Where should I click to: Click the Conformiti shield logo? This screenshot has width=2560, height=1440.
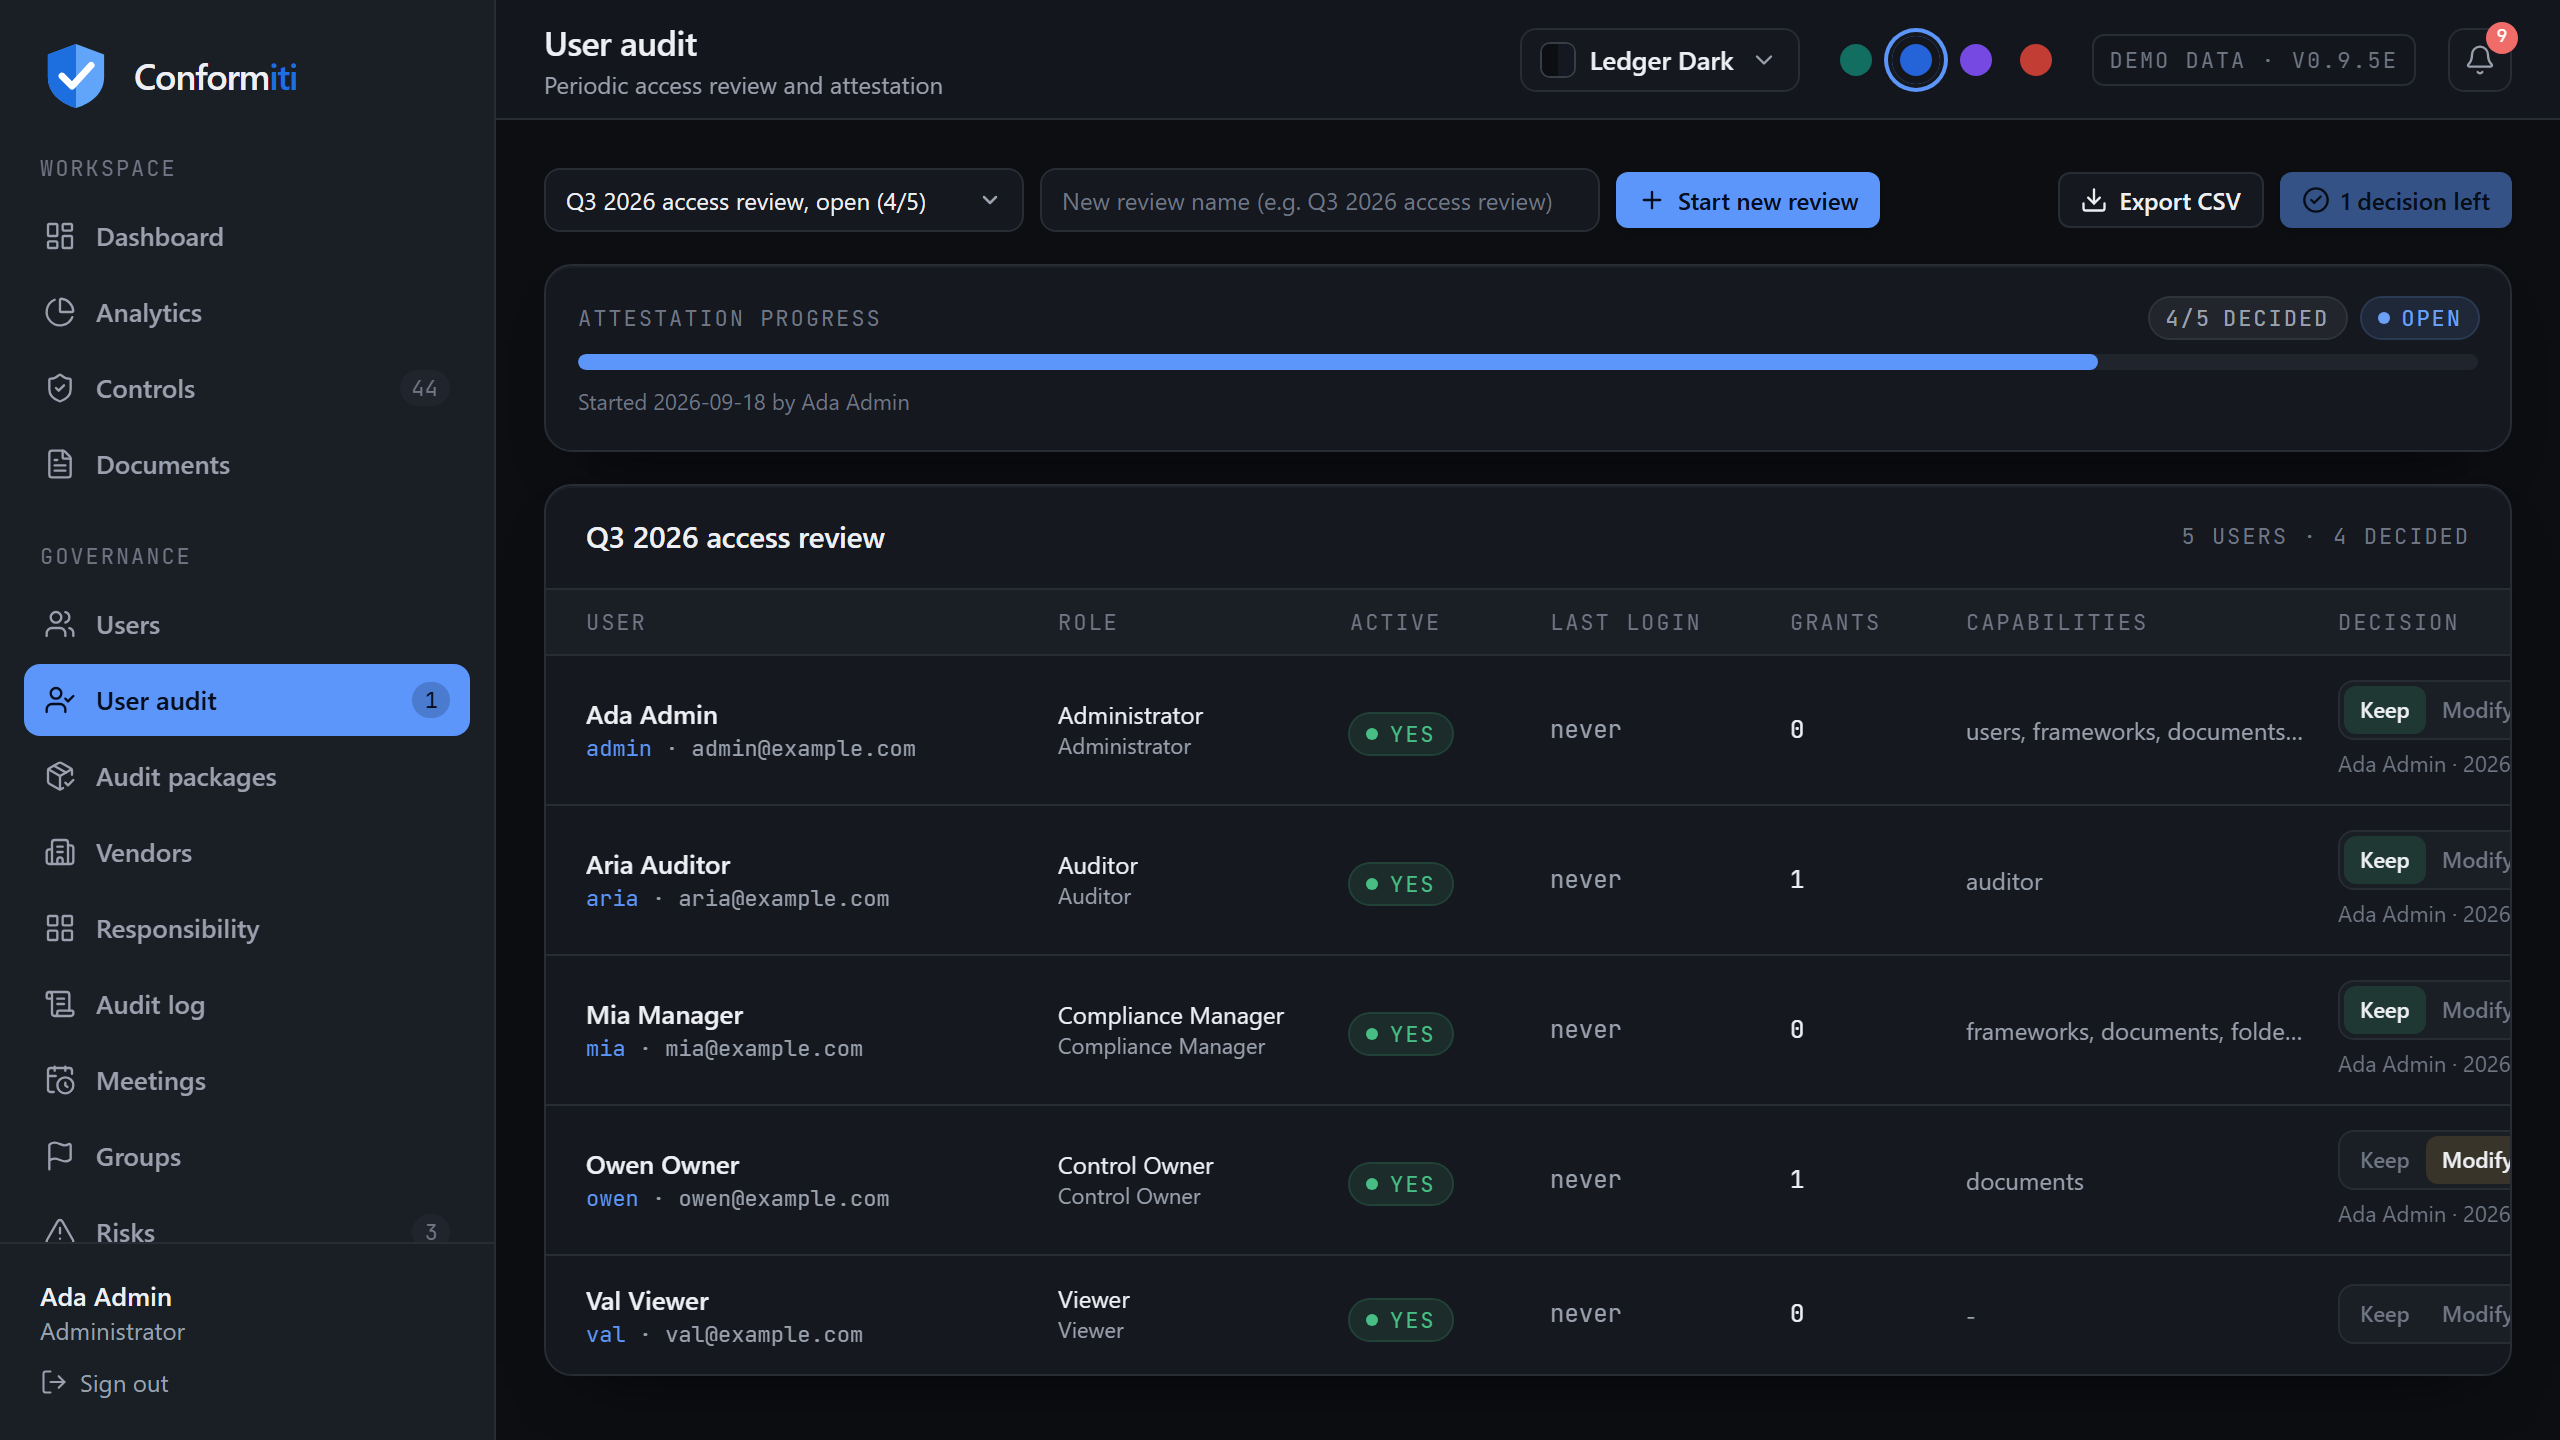76,76
